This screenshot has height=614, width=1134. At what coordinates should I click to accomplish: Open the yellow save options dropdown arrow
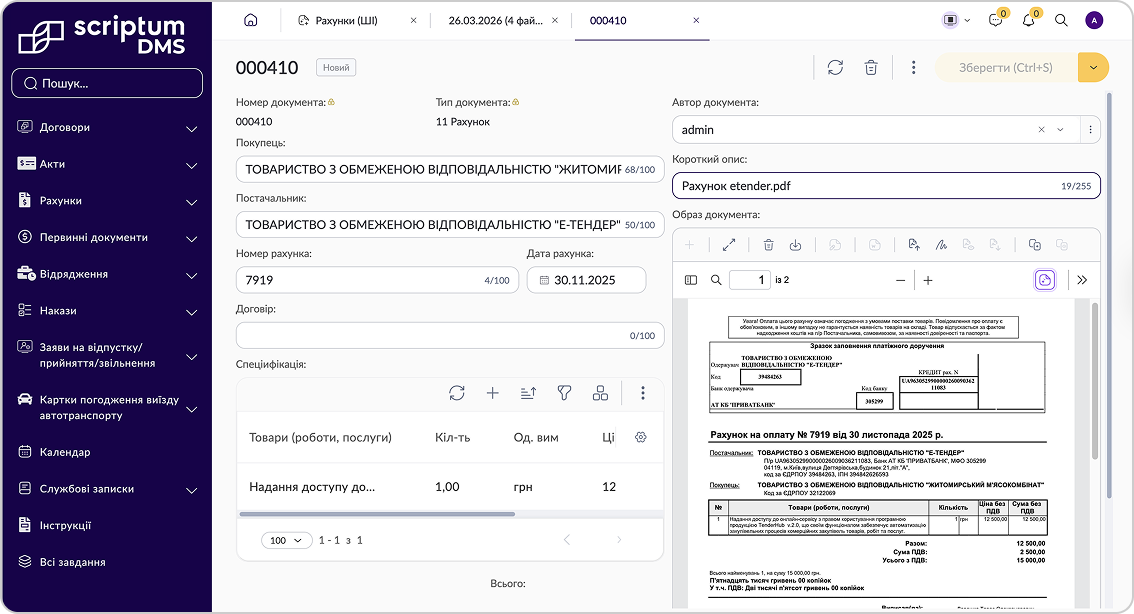[x=1094, y=67]
